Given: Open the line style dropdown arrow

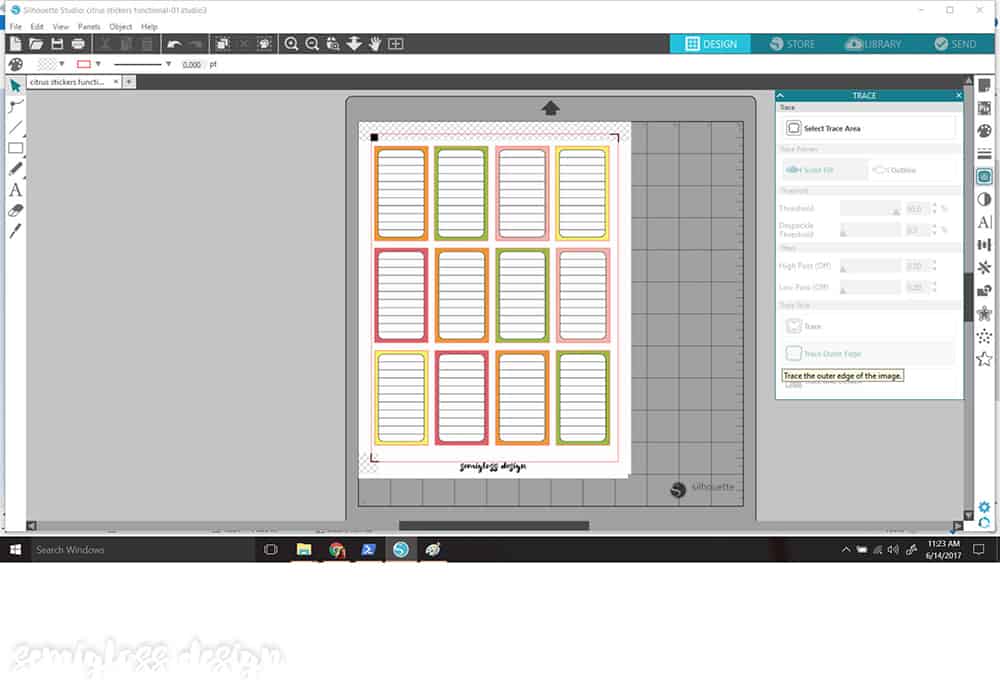Looking at the screenshot, I should coord(168,64).
